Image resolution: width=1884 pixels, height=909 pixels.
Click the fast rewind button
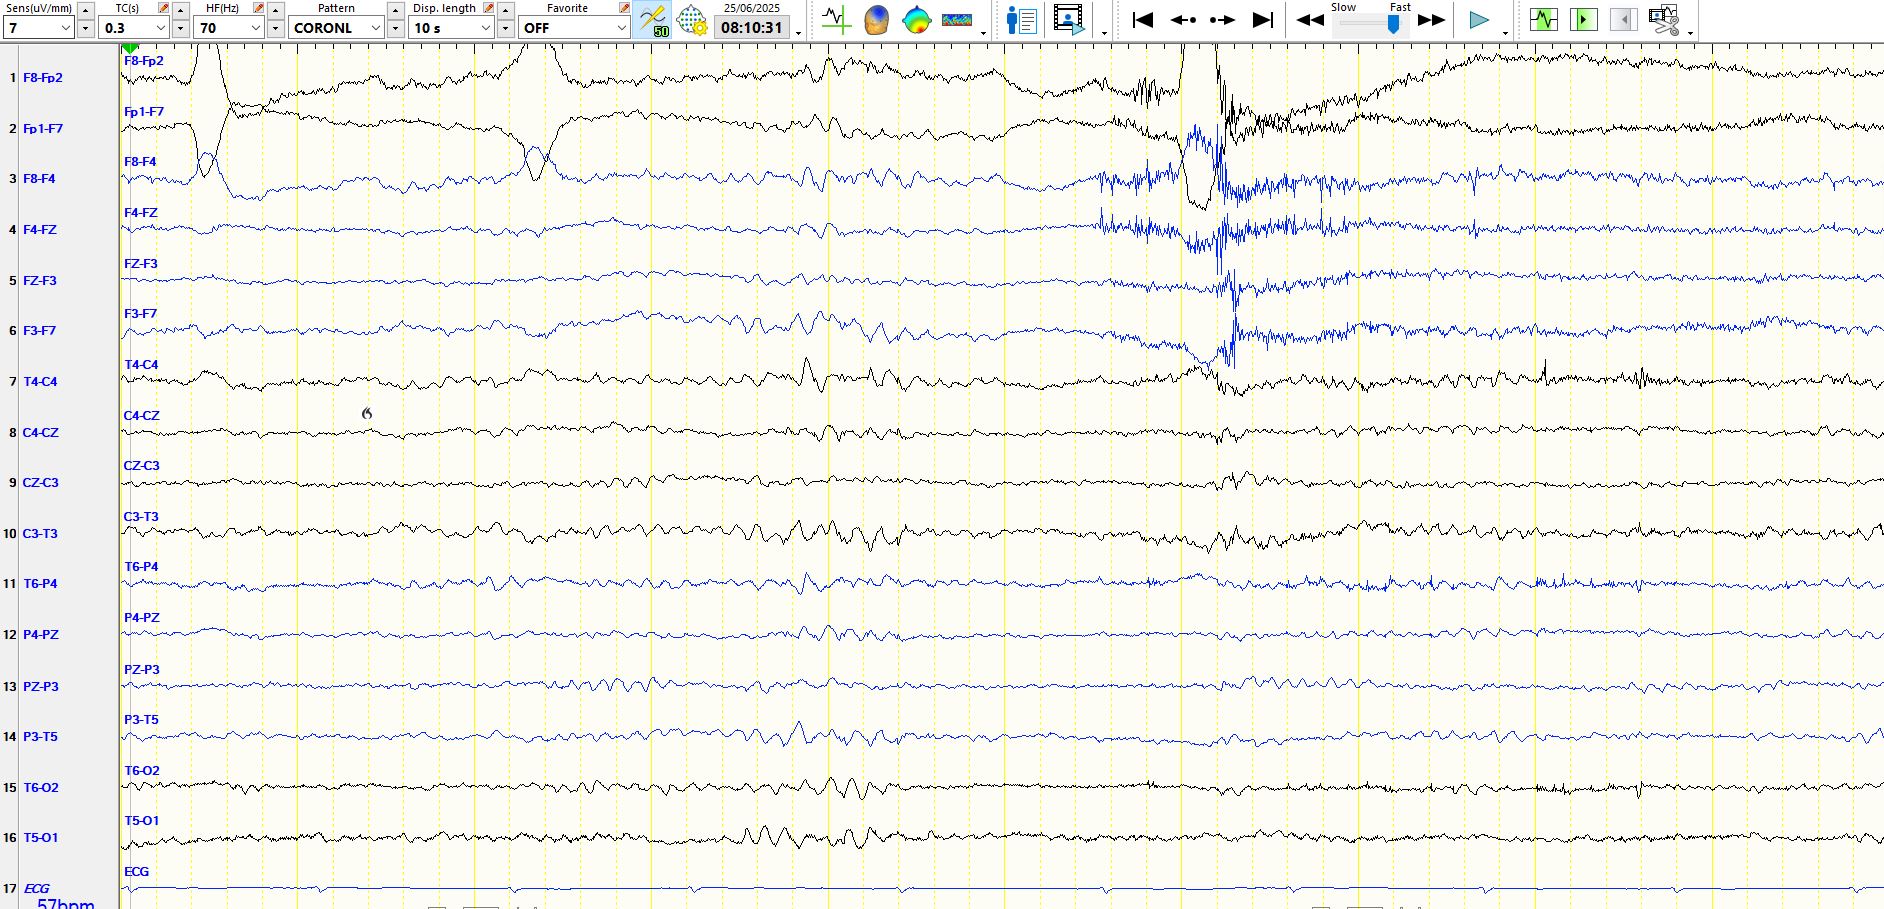click(x=1310, y=20)
